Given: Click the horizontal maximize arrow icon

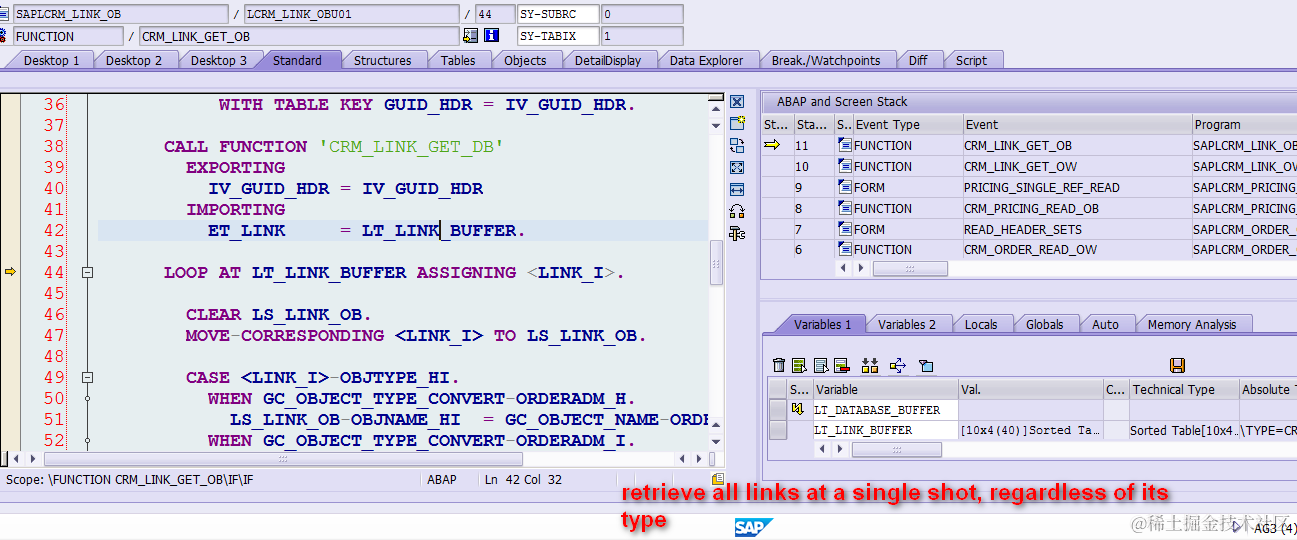Looking at the screenshot, I should click(737, 189).
